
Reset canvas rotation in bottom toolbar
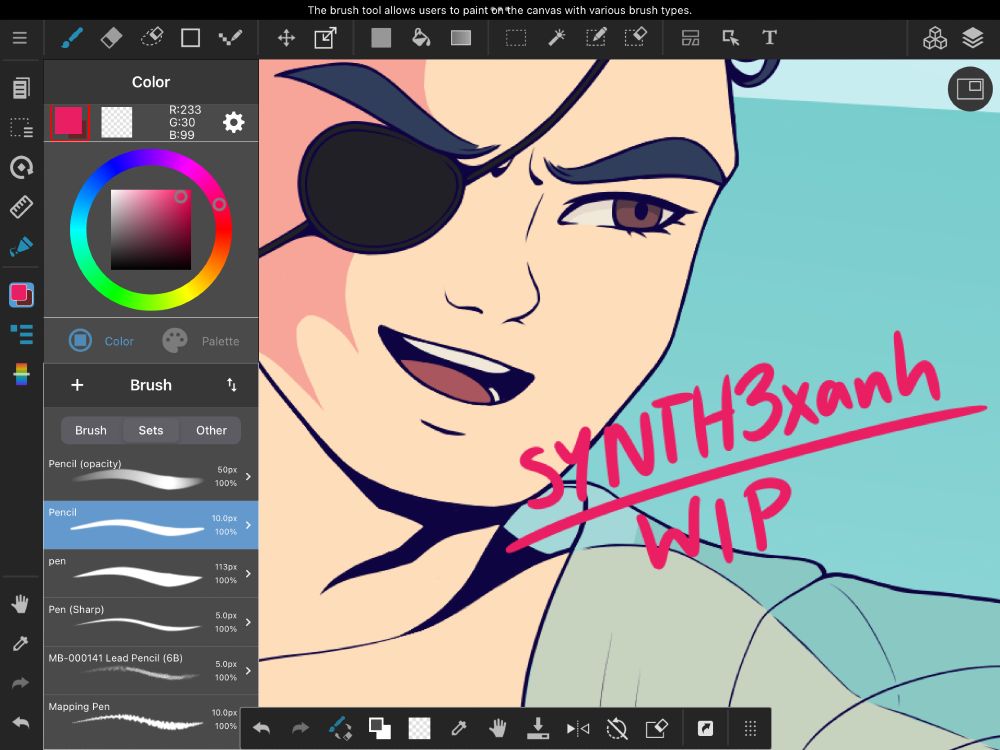click(617, 728)
